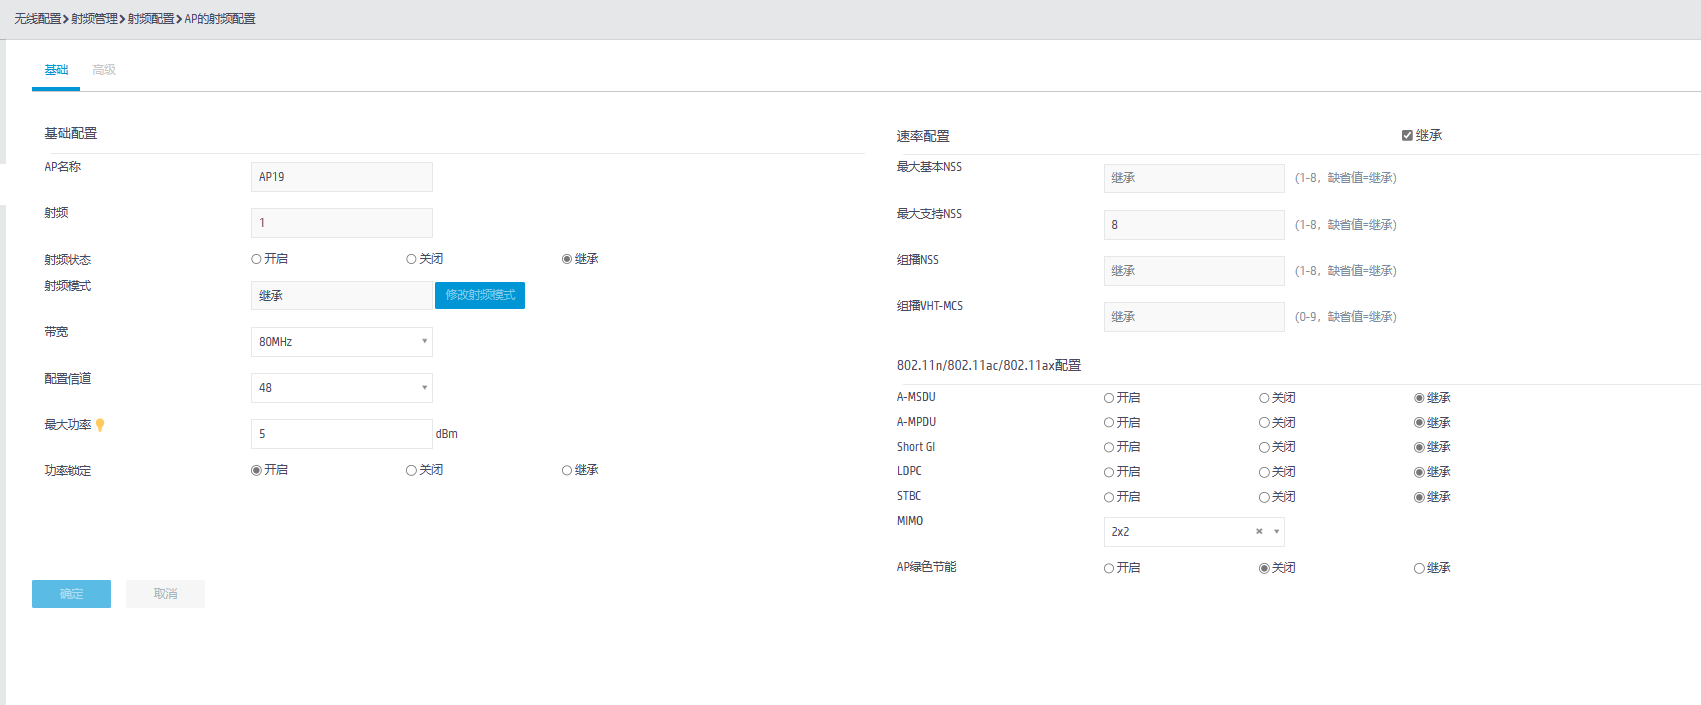The width and height of the screenshot is (1701, 705).
Task: Clear the MIMO selection with the x icon
Action: click(x=1259, y=532)
